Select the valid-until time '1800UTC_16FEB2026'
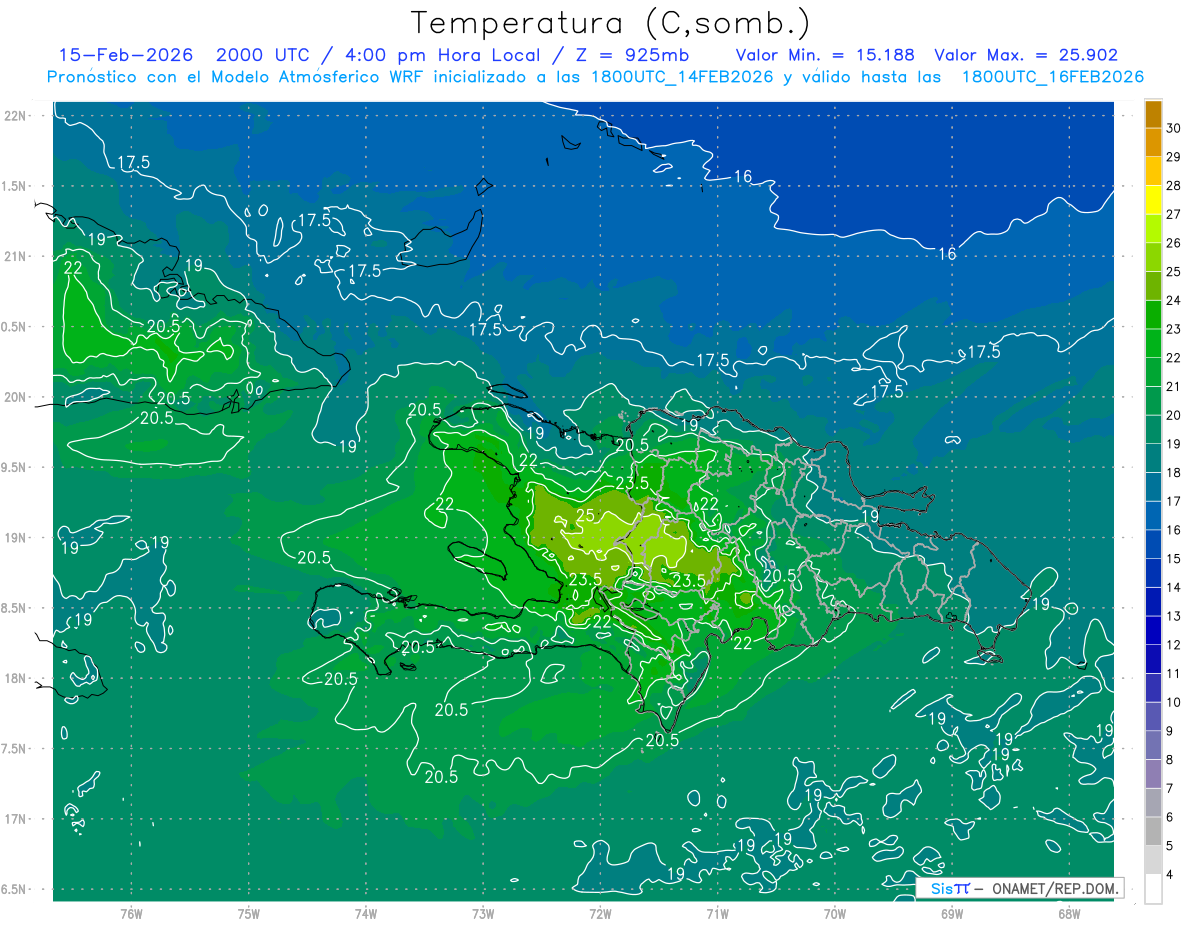Screen dimensions: 1200x927 tap(1052, 77)
